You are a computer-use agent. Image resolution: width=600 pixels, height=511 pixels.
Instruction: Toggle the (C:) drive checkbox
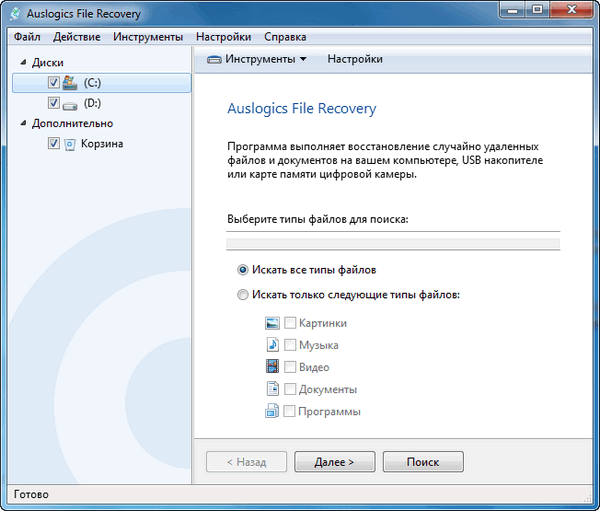click(x=54, y=82)
